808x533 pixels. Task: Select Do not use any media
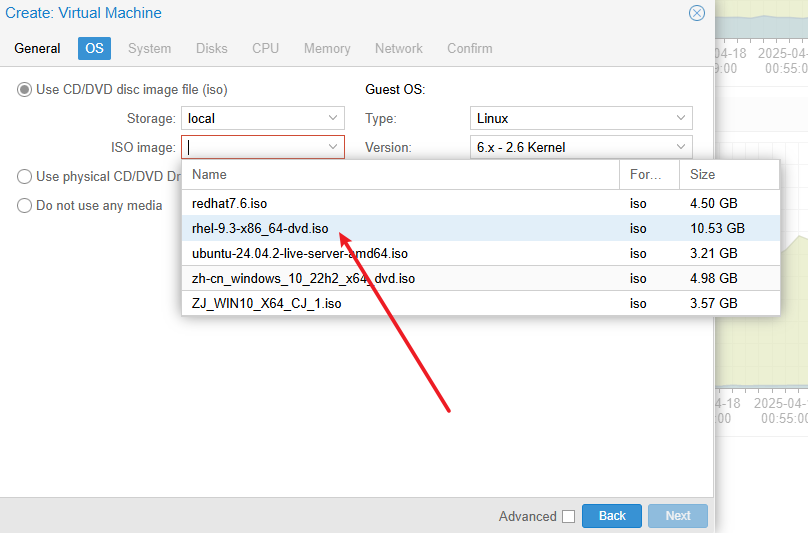click(24, 206)
